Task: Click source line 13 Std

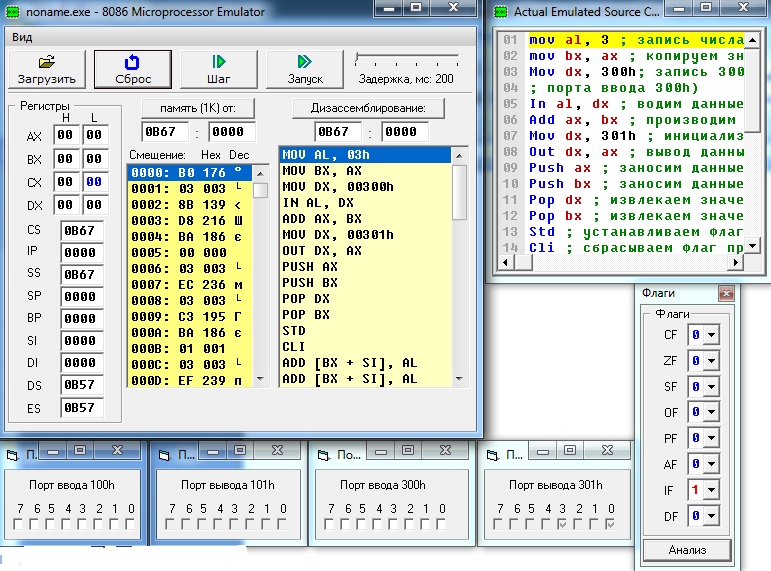Action: pyautogui.click(x=636, y=232)
